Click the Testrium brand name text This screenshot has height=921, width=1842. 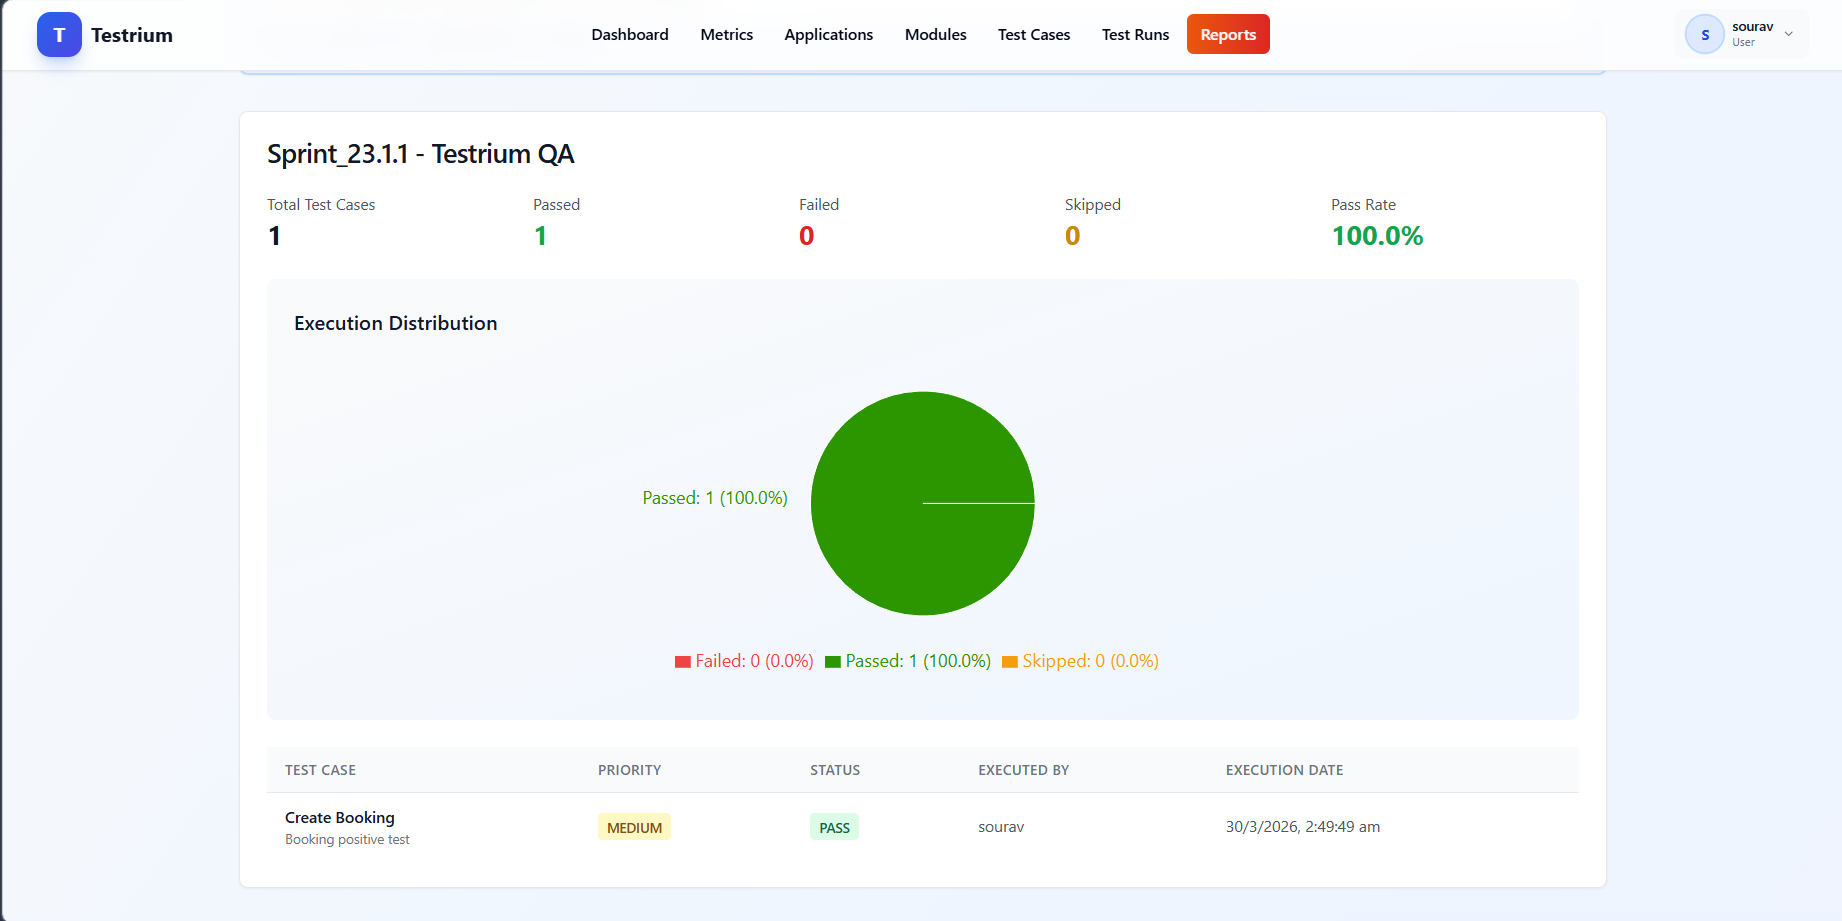[132, 35]
